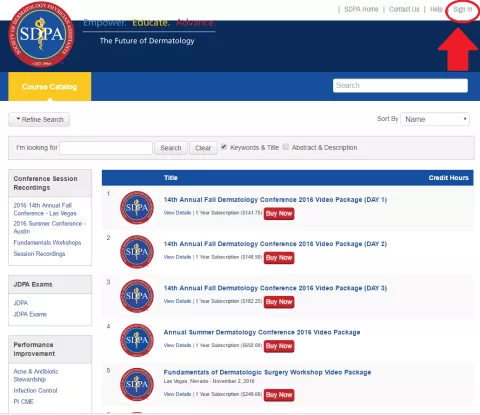Buy Now the Fundamentals Surgery Workshop package
This screenshot has height=415, width=480.
[279, 395]
